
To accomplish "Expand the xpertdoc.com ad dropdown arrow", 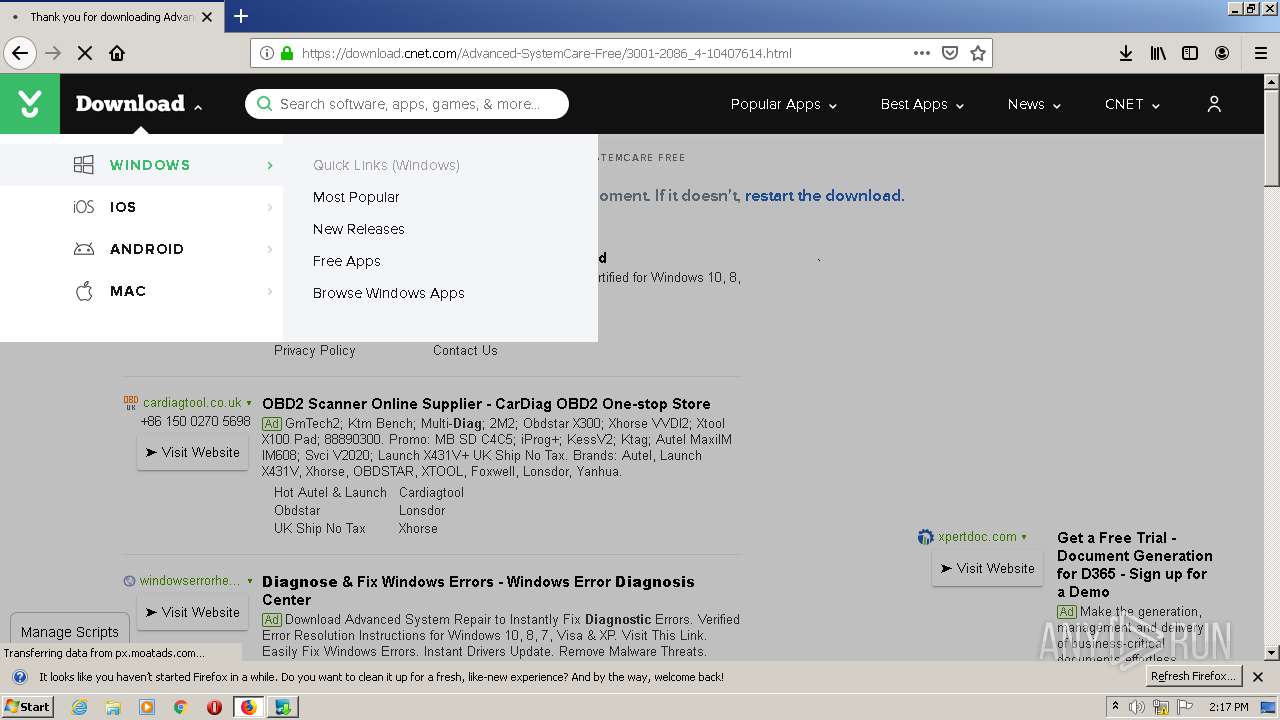I will pyautogui.click(x=1024, y=537).
